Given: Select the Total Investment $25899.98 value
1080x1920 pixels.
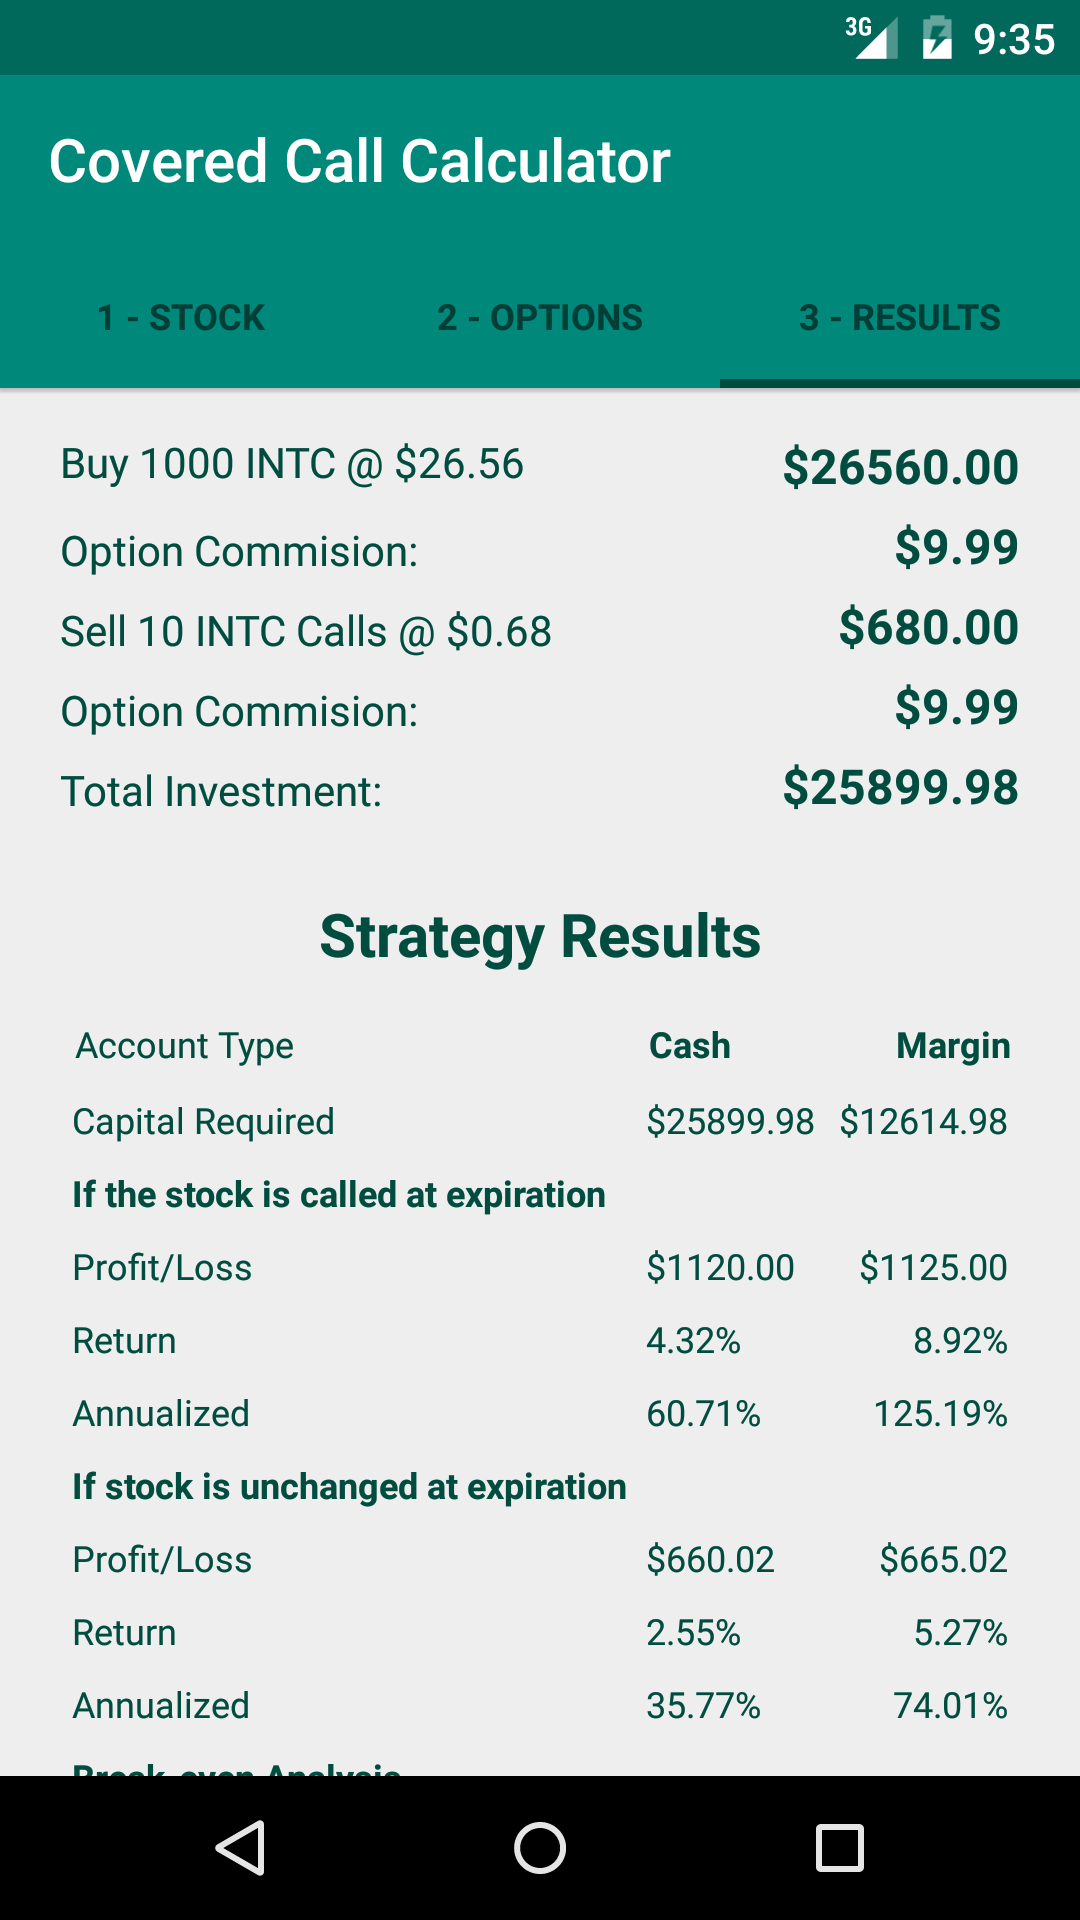Looking at the screenshot, I should 900,787.
